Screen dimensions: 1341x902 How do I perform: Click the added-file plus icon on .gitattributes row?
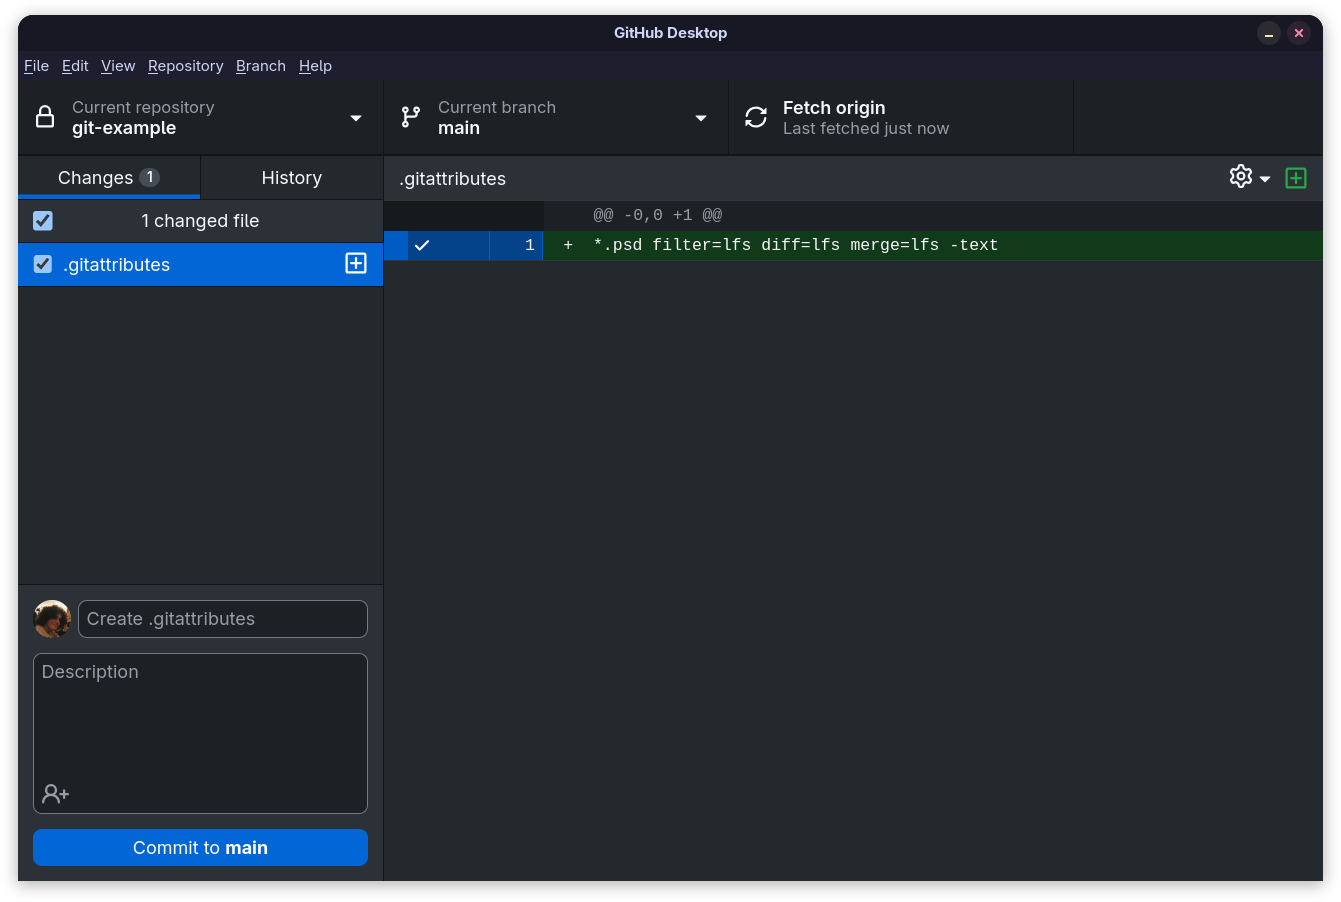point(356,263)
